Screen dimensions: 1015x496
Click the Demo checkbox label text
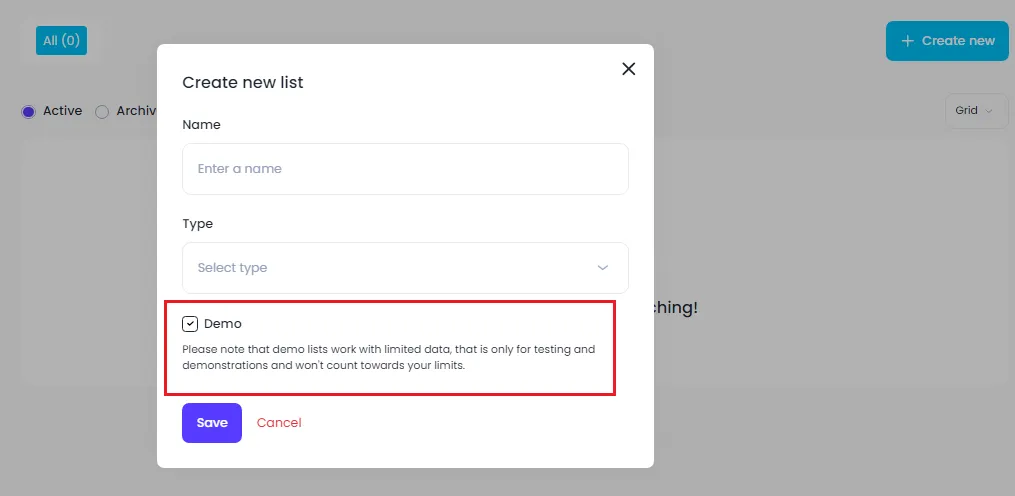click(223, 324)
